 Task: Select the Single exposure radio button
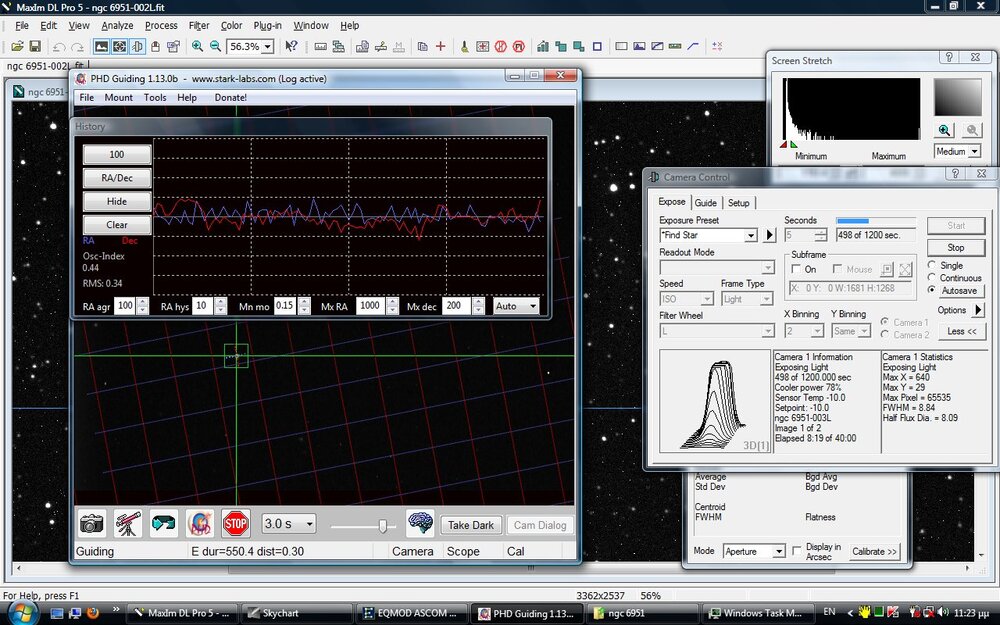(x=933, y=265)
